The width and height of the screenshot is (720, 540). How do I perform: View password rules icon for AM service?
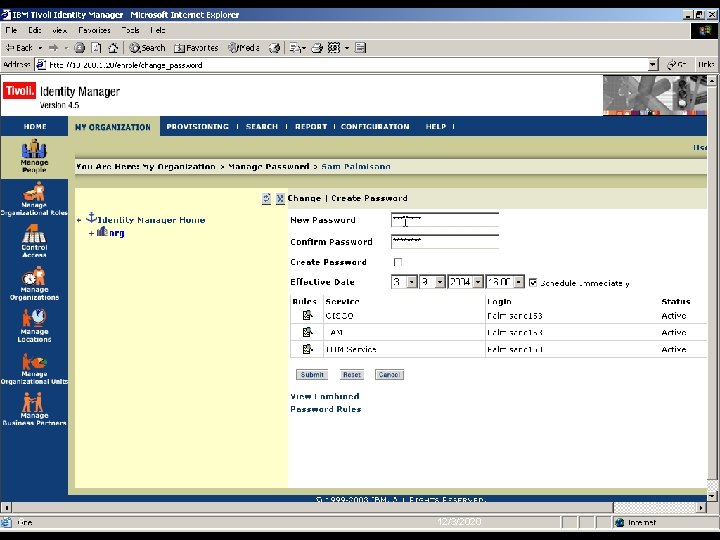point(307,332)
